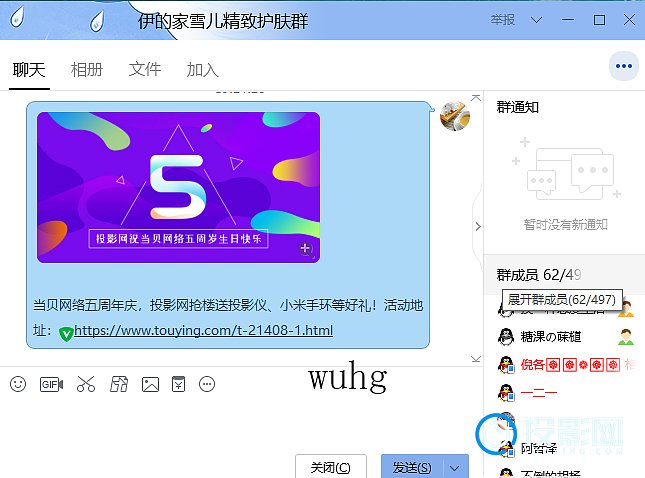Select member 一二一 in the list
645x478 pixels.
click(564, 392)
